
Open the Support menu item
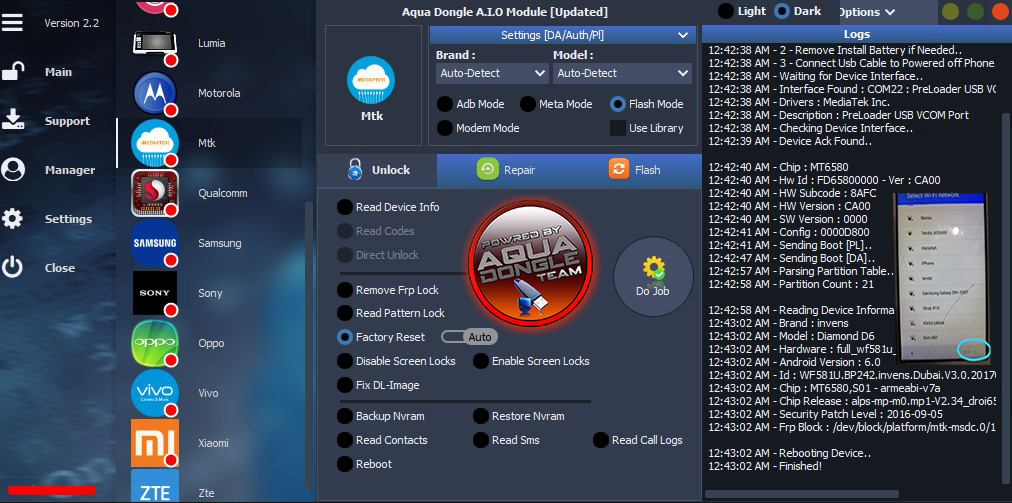(67, 121)
